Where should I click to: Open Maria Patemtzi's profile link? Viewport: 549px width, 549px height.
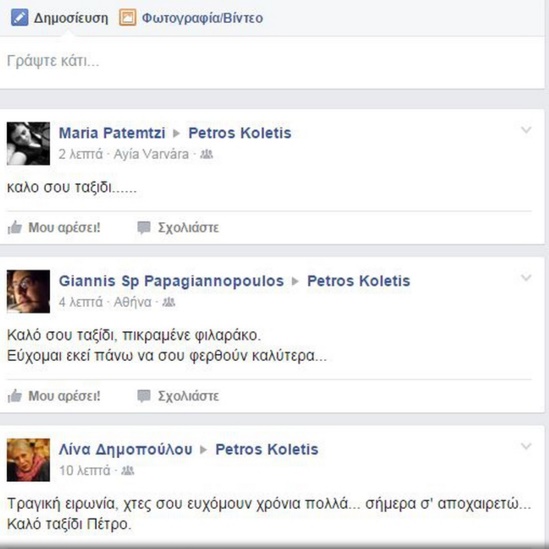112,133
